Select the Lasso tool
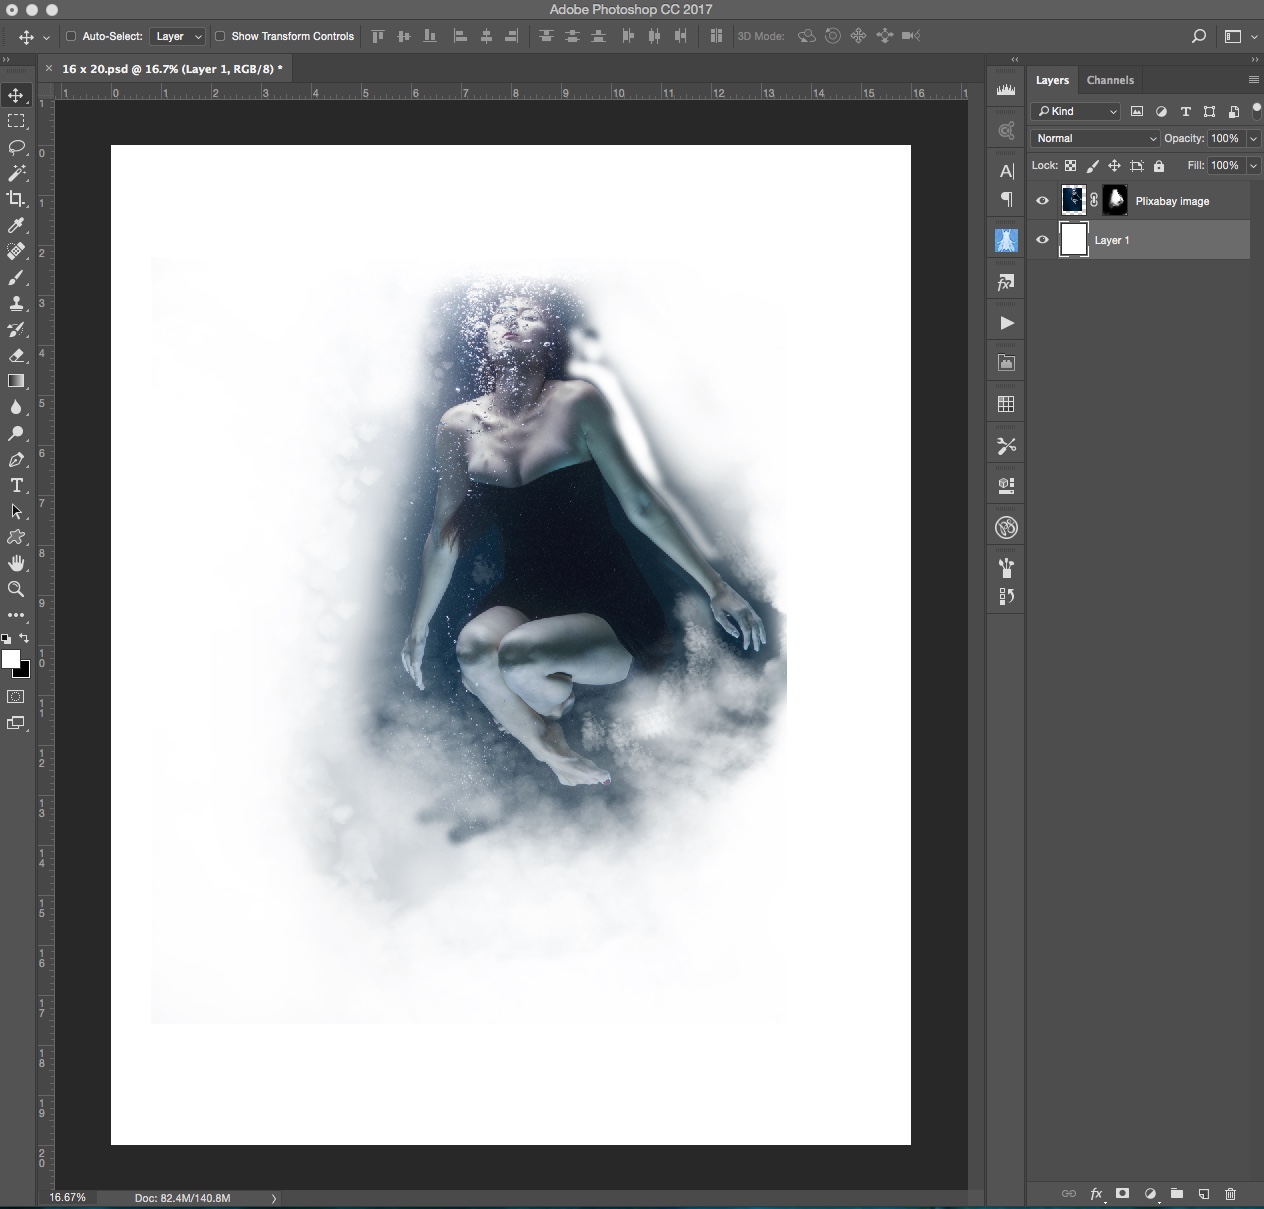The height and width of the screenshot is (1209, 1264). tap(16, 147)
